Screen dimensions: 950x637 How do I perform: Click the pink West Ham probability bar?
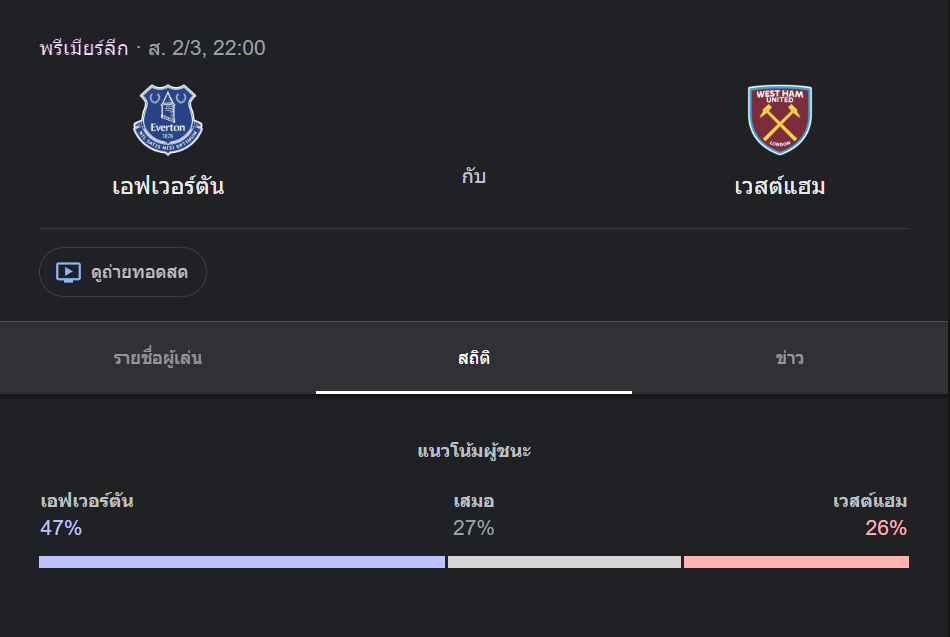[796, 562]
